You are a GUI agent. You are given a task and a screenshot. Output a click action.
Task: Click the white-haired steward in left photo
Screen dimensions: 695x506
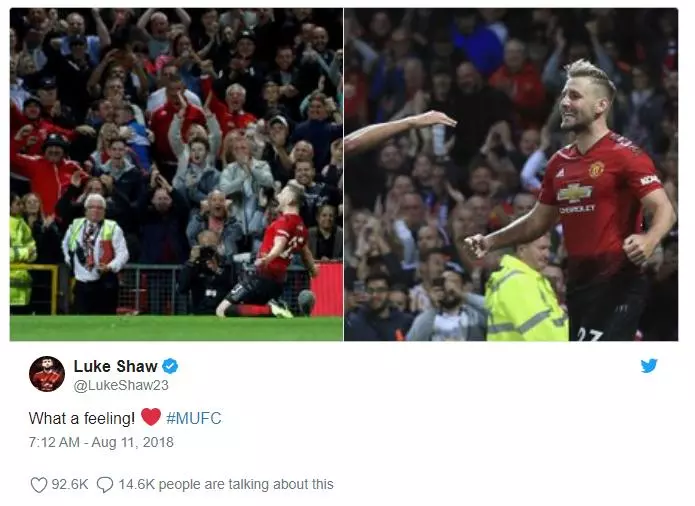point(95,253)
